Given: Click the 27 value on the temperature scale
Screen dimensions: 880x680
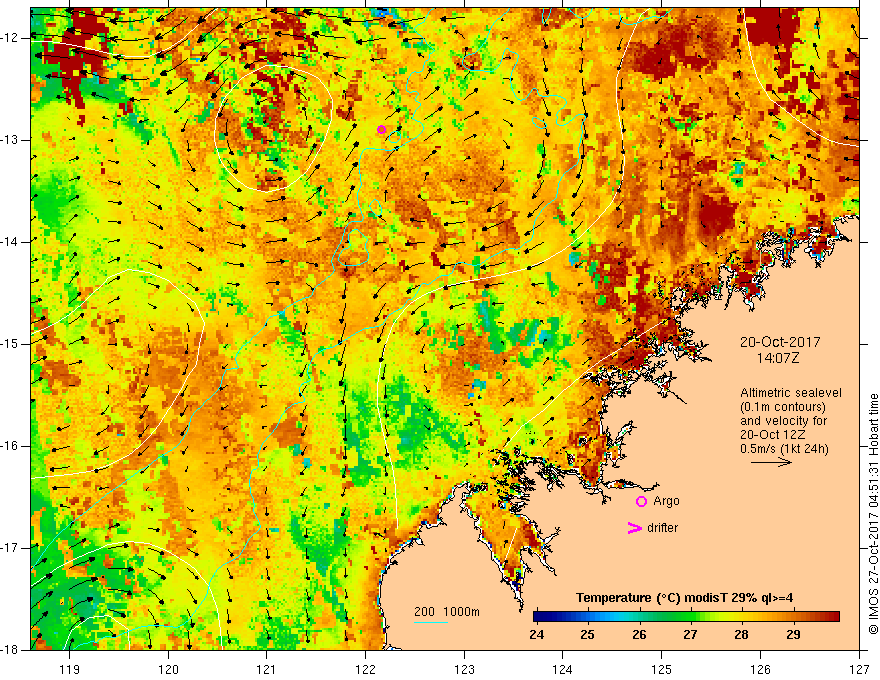Looking at the screenshot, I should click(690, 635).
